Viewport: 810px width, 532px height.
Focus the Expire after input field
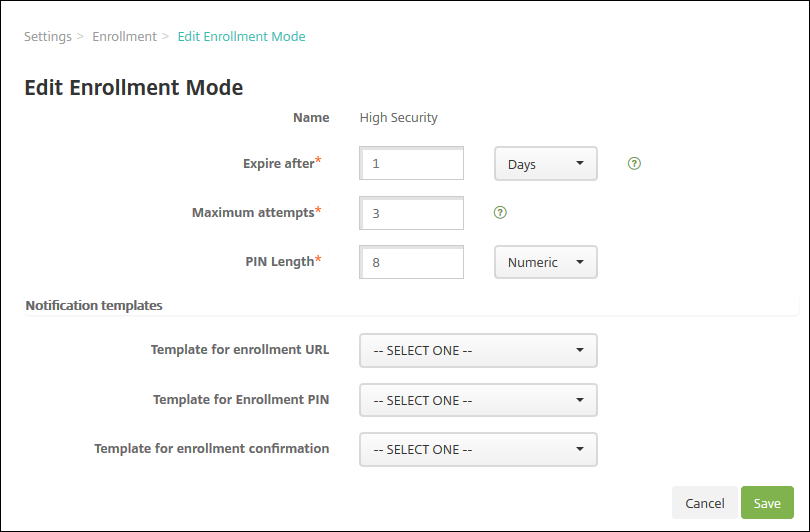coord(412,164)
